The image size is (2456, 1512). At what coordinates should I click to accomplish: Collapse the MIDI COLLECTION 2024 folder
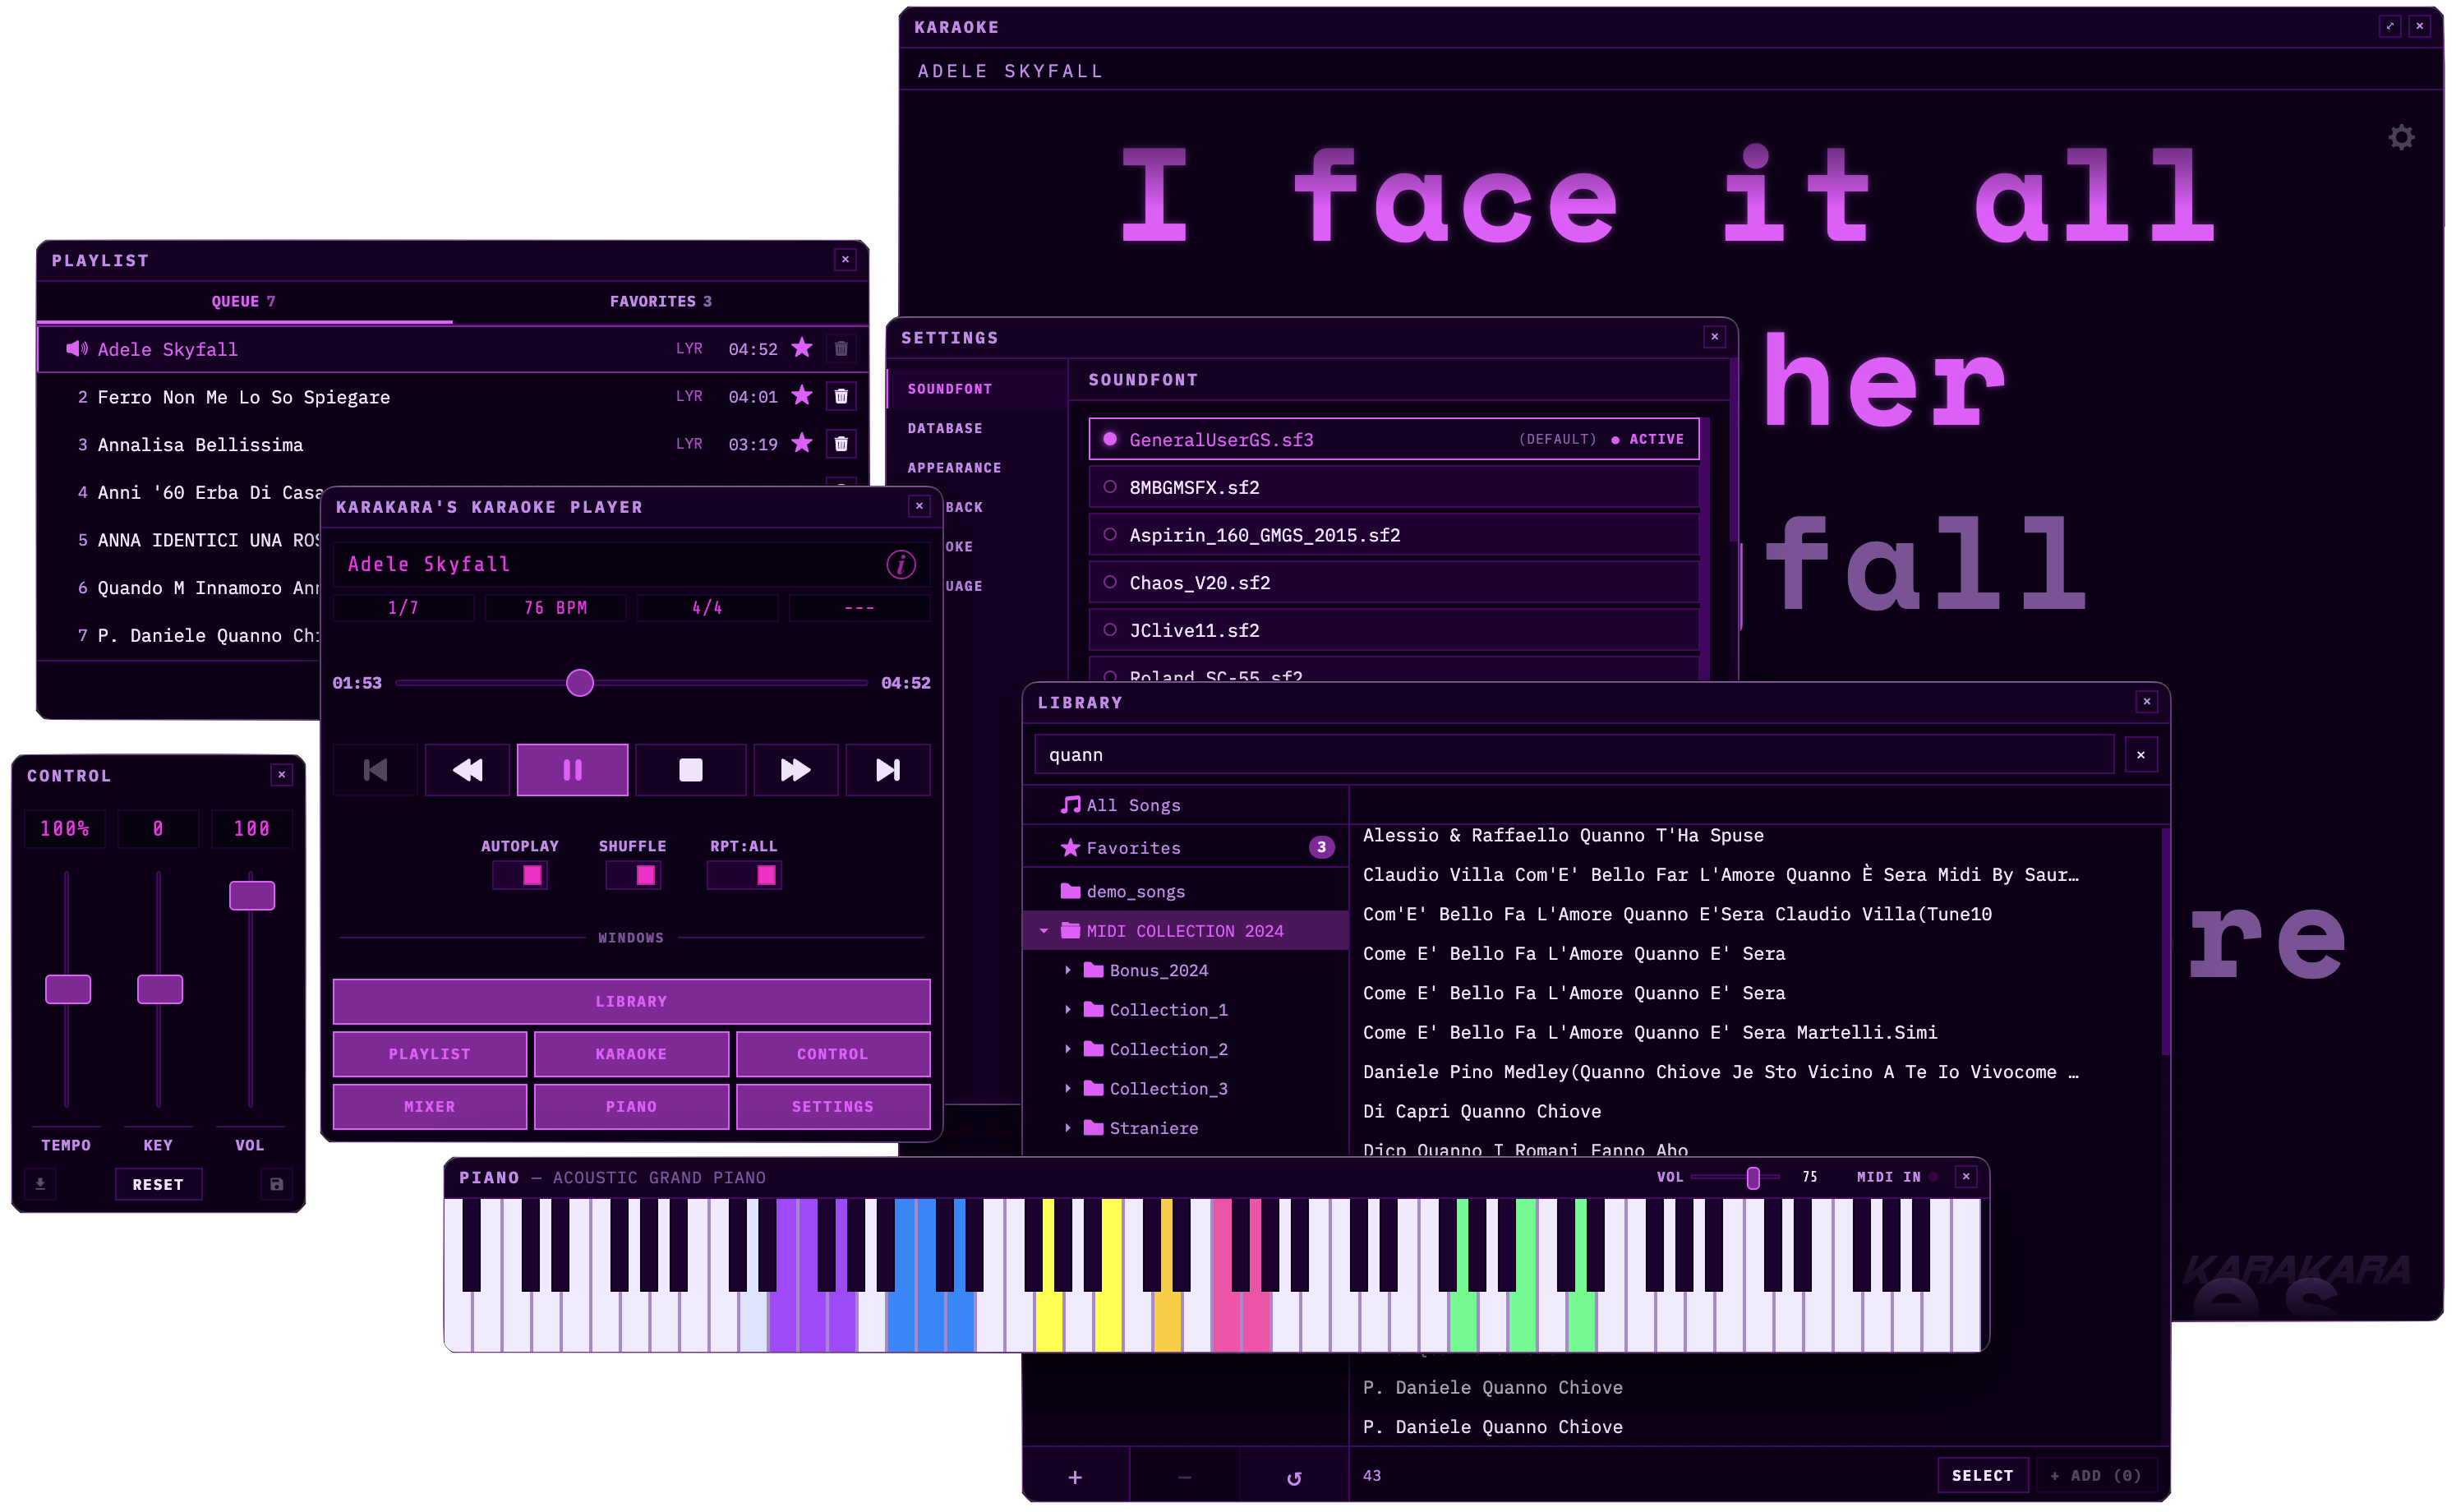point(1044,931)
